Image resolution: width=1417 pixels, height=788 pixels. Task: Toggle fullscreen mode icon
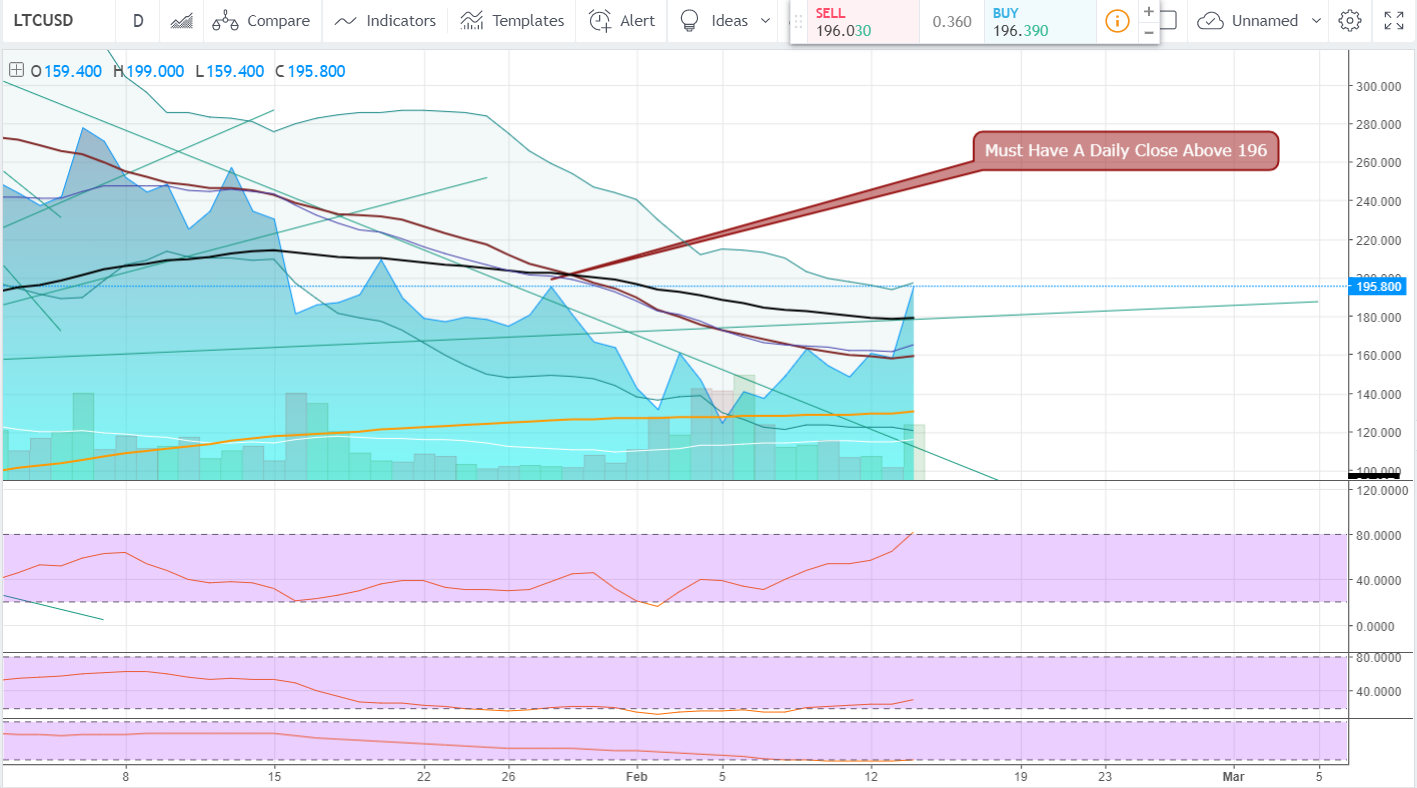pos(1393,20)
